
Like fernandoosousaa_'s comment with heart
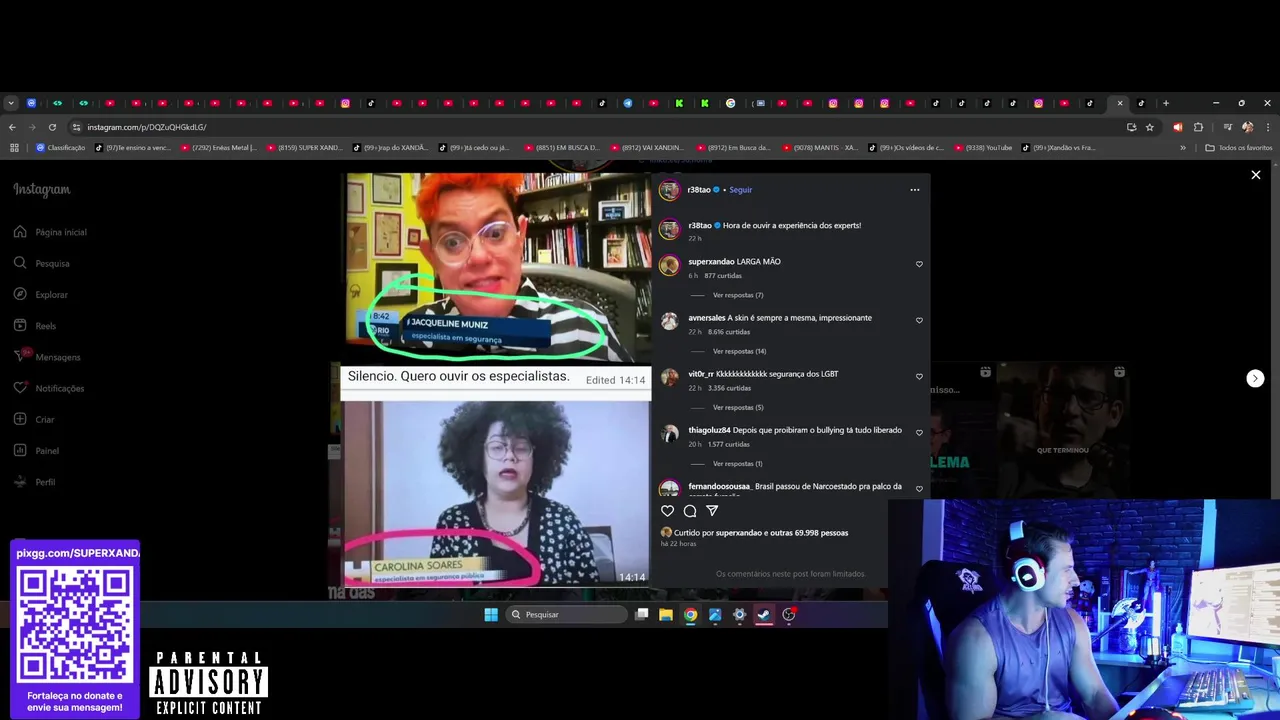coord(919,489)
